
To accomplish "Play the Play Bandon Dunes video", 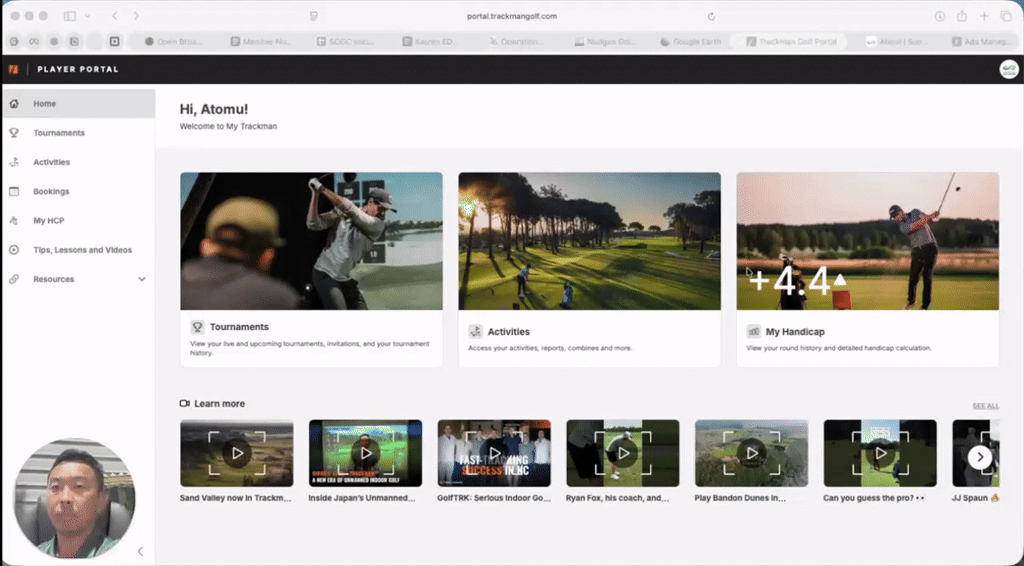I will [x=752, y=453].
